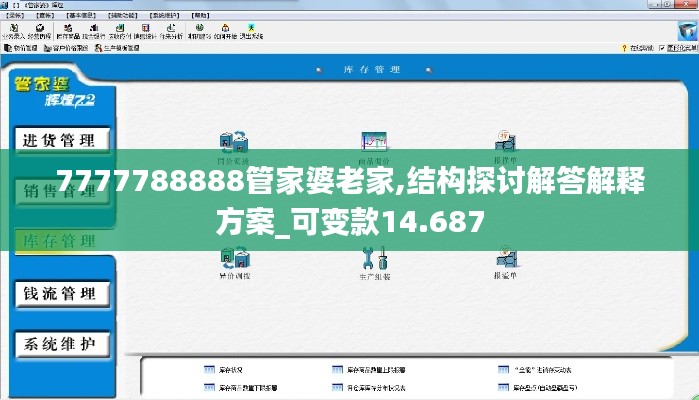
Task: Toggle the 图形化菜单 checkbox
Action: (662, 48)
